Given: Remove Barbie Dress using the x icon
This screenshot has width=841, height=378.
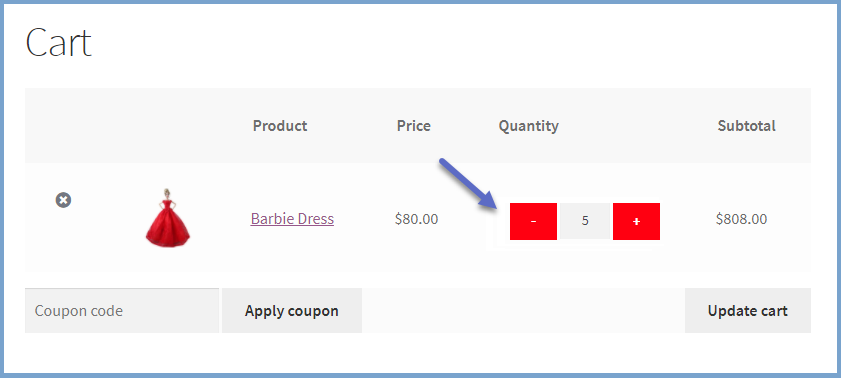Looking at the screenshot, I should (63, 200).
